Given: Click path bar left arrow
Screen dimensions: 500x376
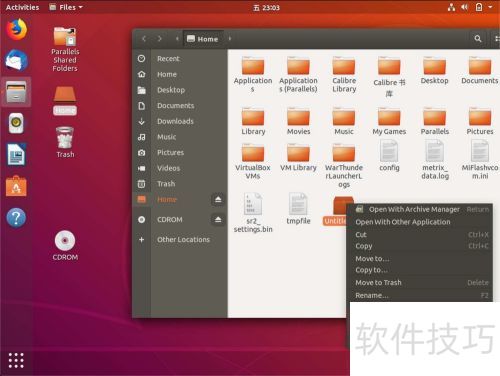Looking at the screenshot, I should (177, 39).
